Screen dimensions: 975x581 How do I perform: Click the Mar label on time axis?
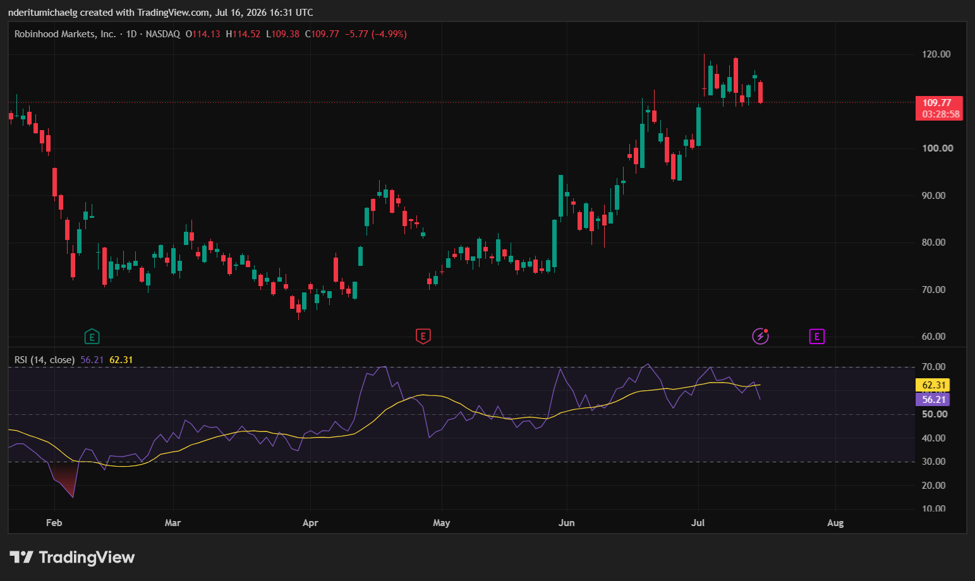click(173, 523)
